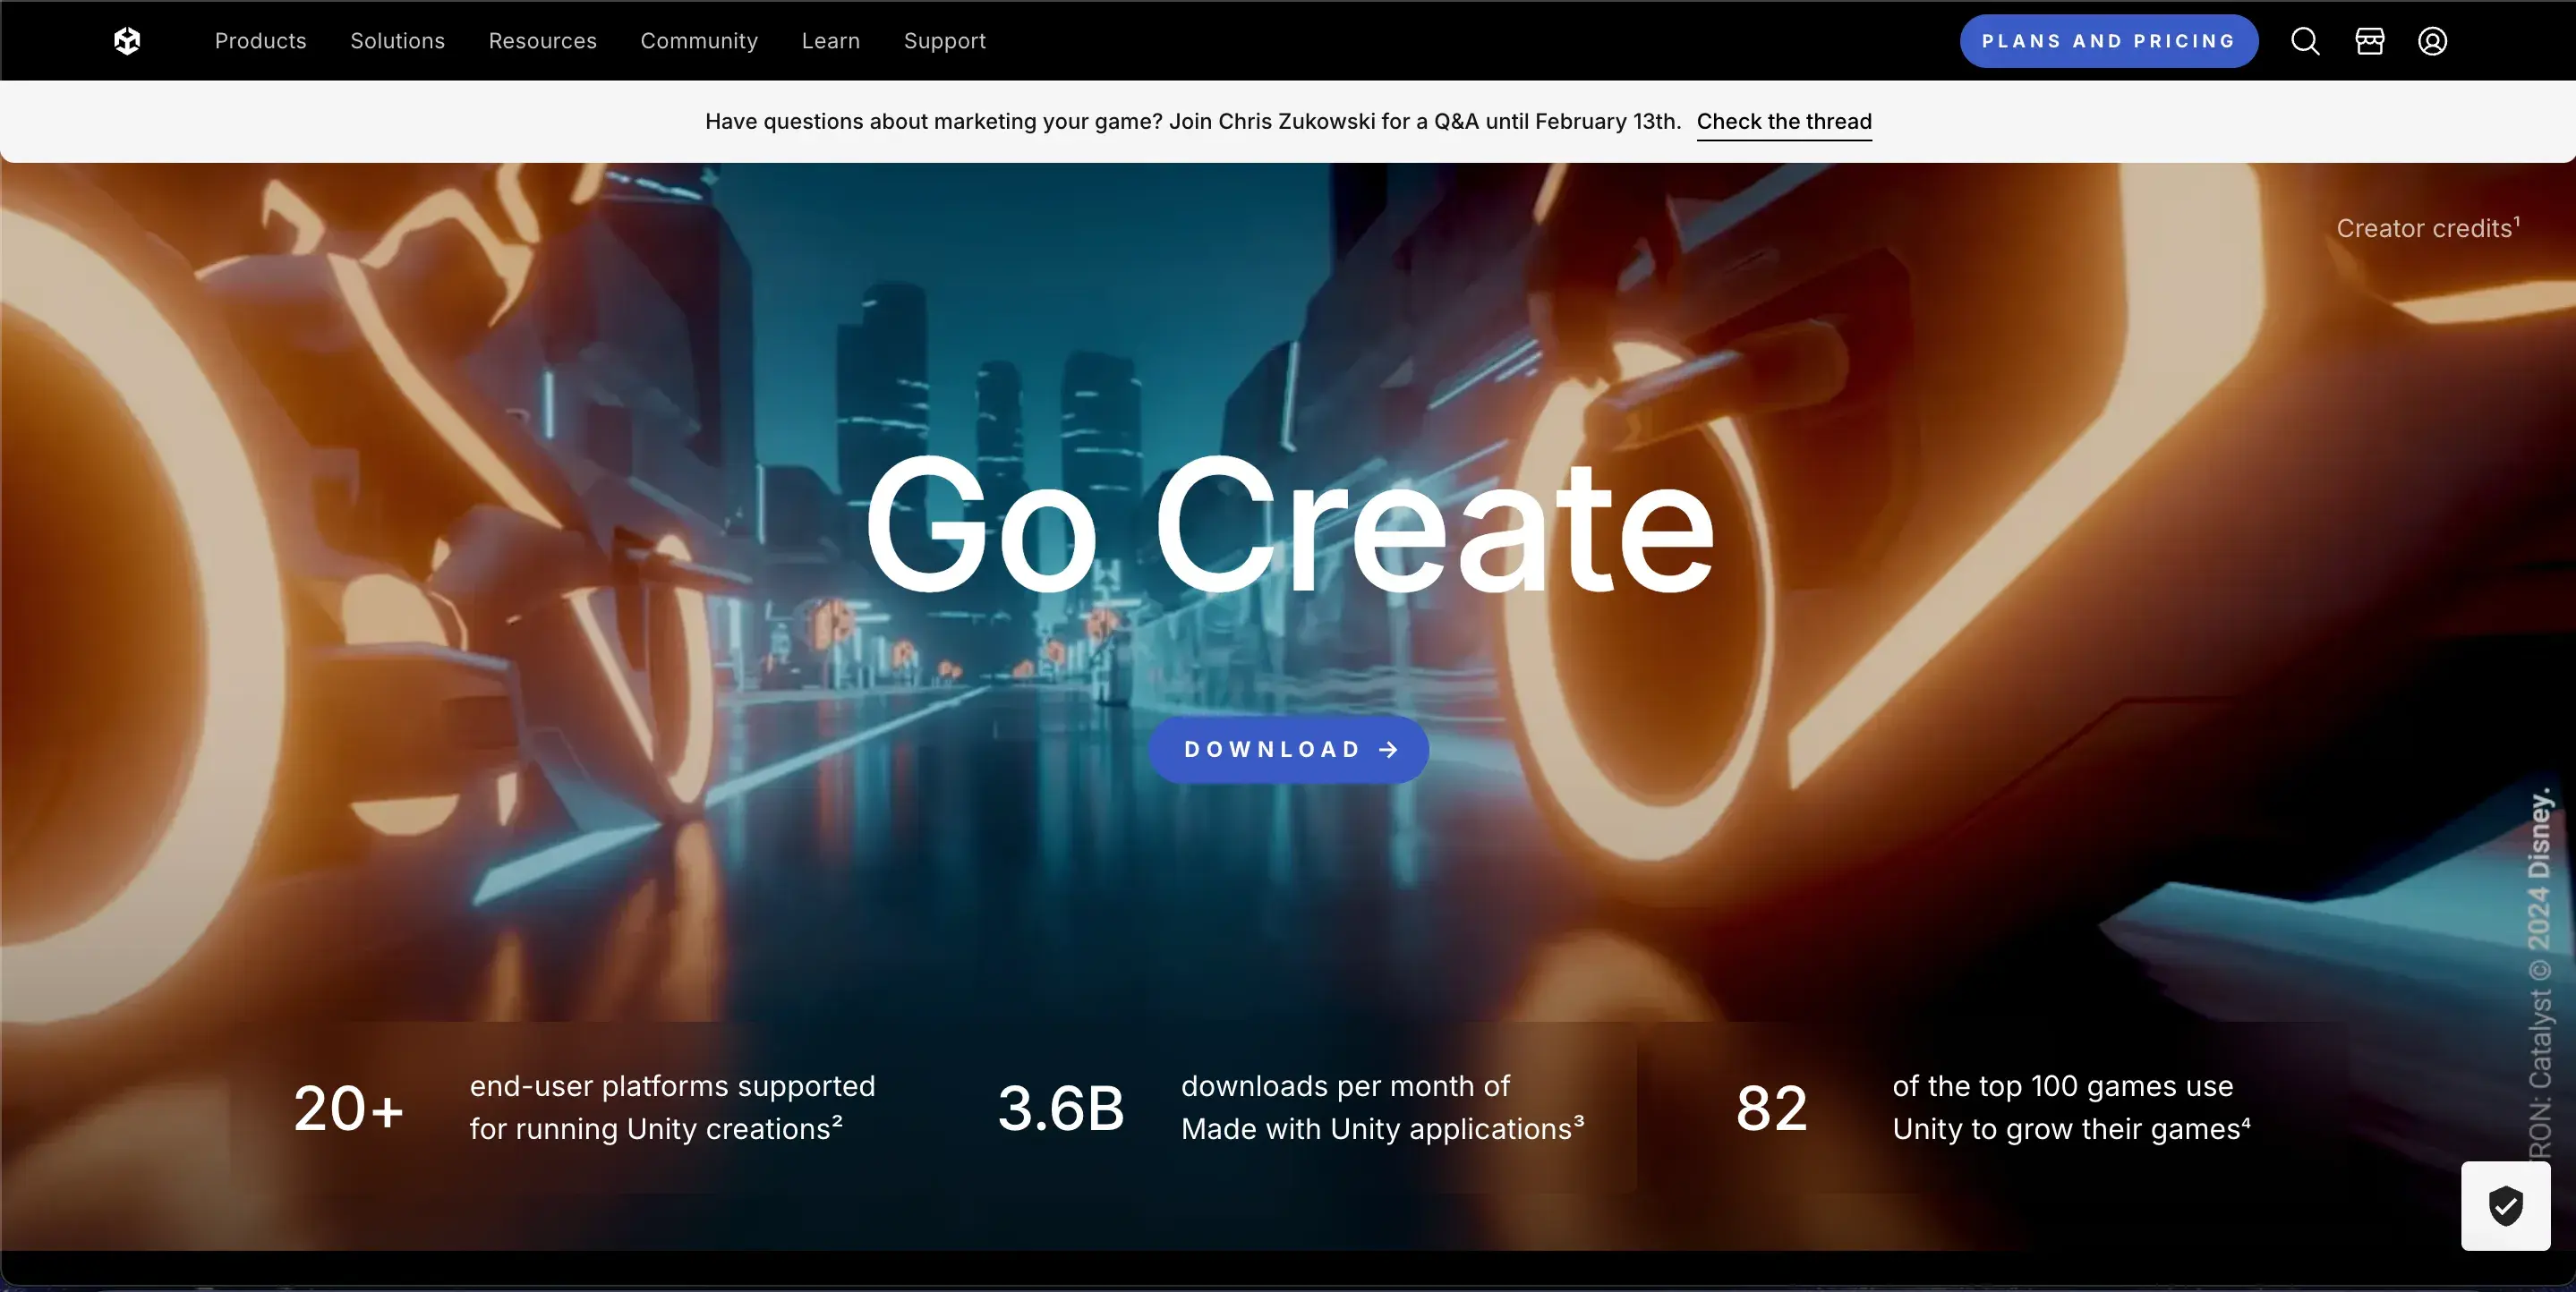Open the Support menu item
Image resolution: width=2576 pixels, height=1292 pixels.
[x=944, y=41]
